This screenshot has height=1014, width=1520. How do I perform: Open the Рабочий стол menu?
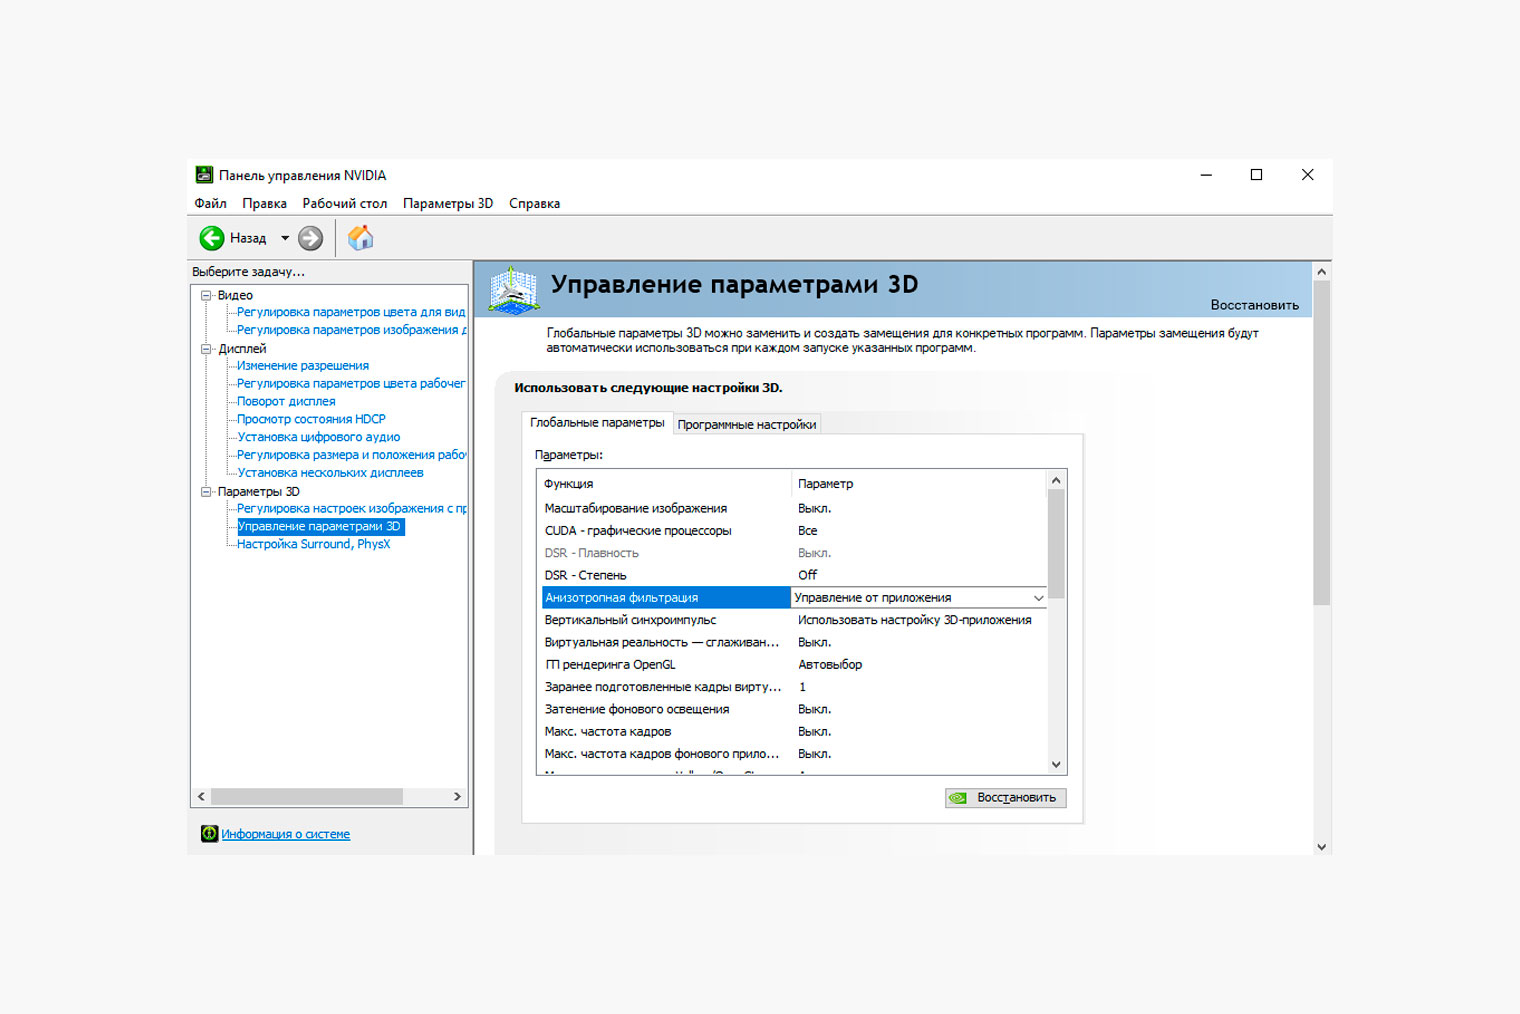[344, 203]
